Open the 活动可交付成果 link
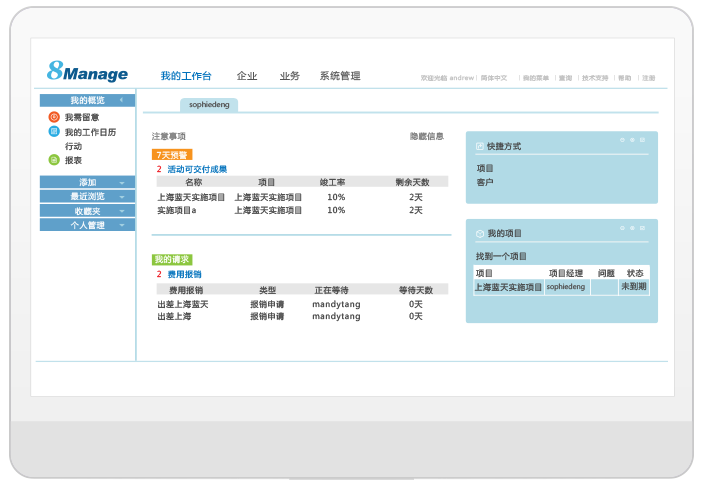 click(197, 169)
